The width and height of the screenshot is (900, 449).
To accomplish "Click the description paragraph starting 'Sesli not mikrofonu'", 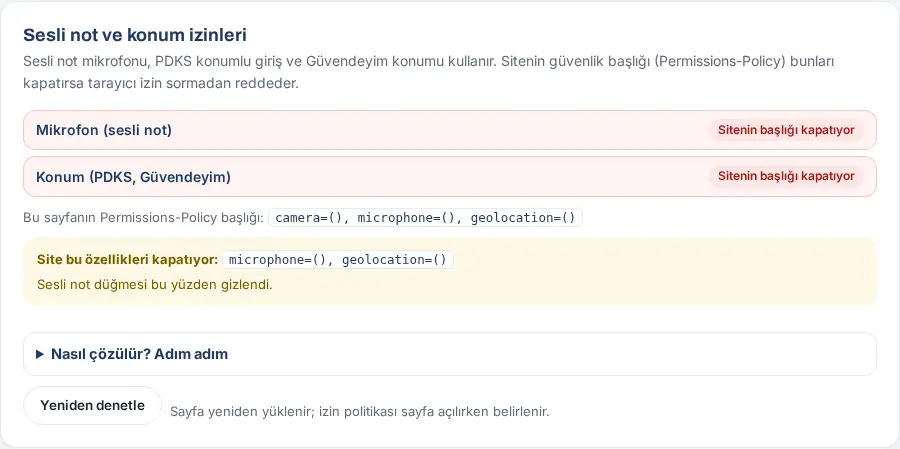I will tap(429, 72).
